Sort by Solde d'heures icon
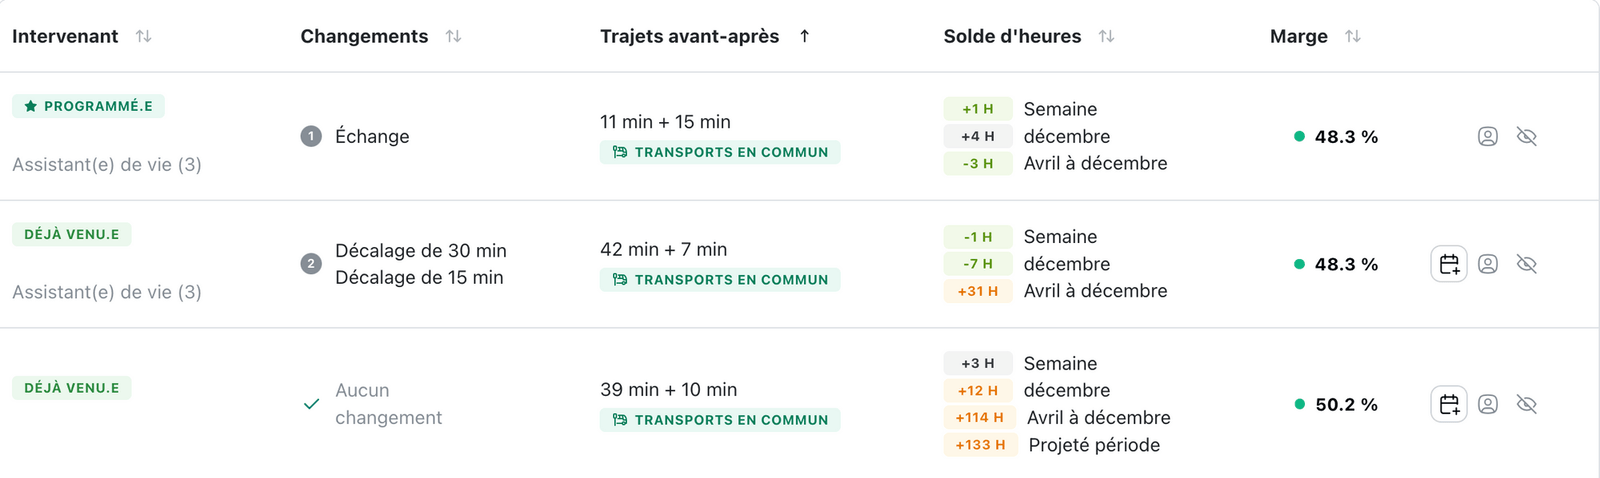Viewport: 1600px width, 478px height. [1106, 36]
